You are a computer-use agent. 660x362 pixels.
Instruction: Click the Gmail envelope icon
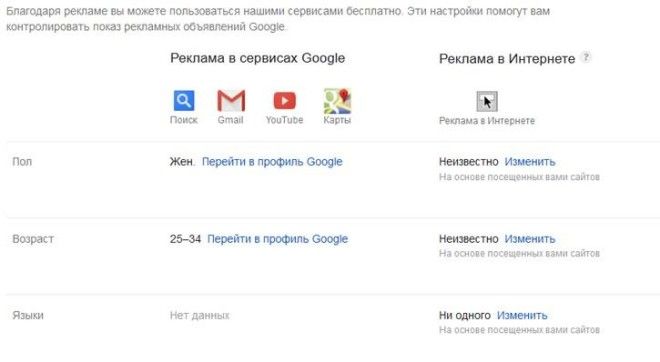pos(231,101)
